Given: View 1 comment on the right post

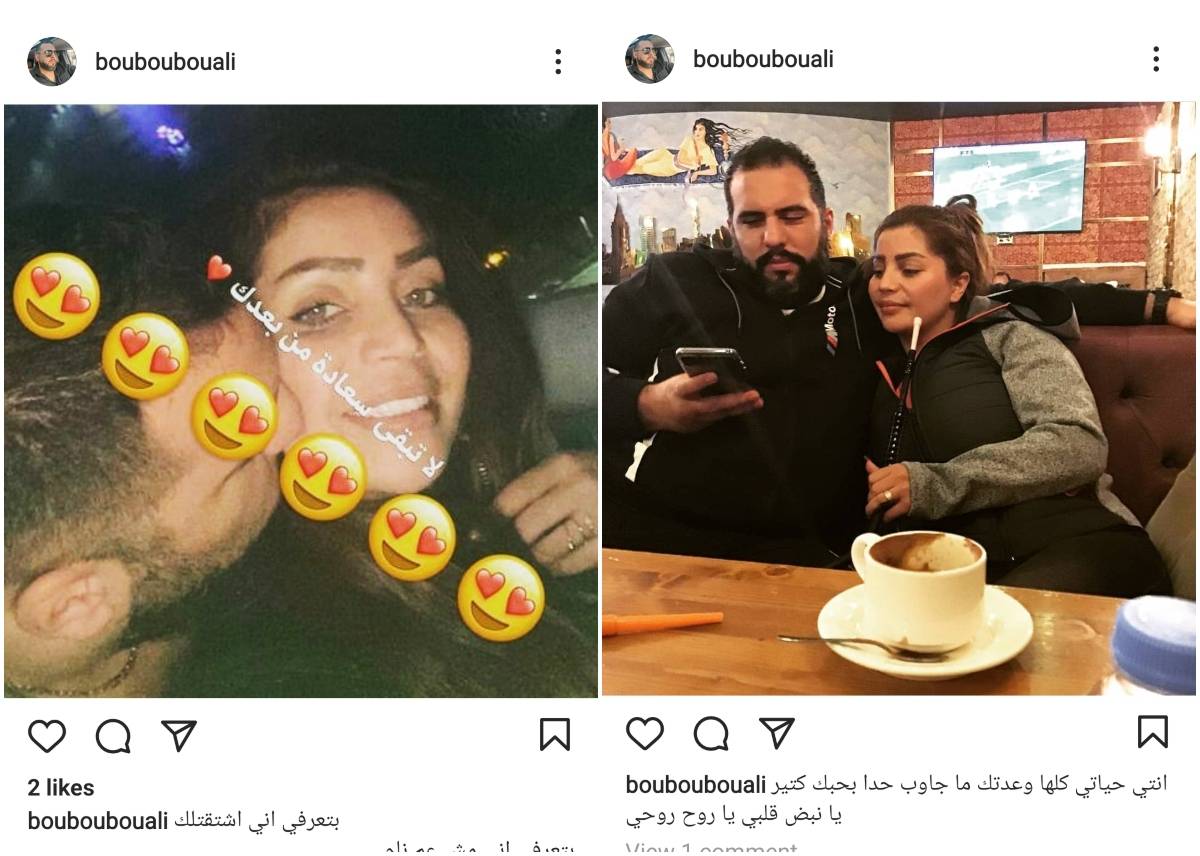Looking at the screenshot, I should (711, 849).
